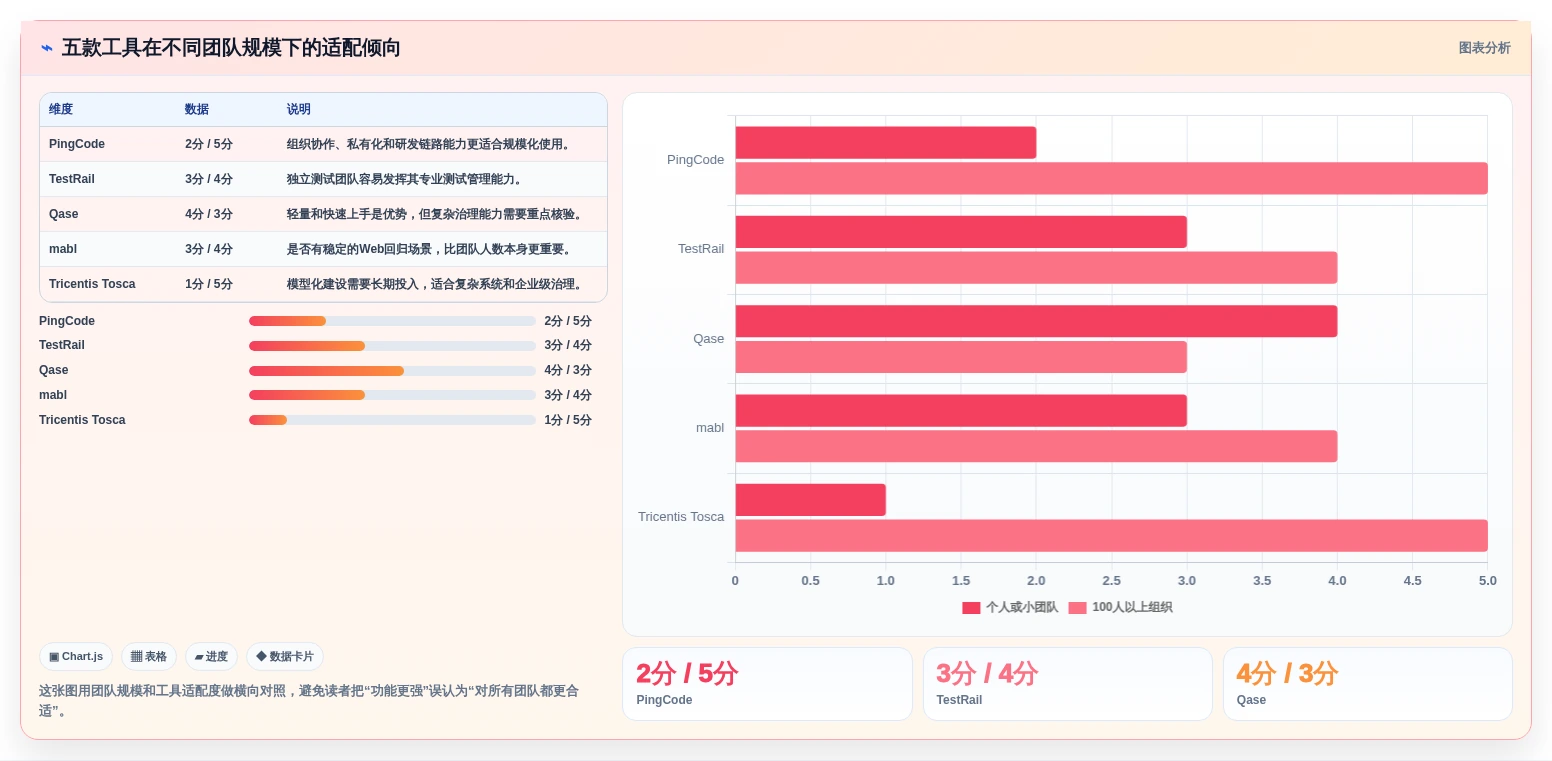Image resolution: width=1552 pixels, height=761 pixels.
Task: Open the PingCode 2分 / 5分 data card
Action: (x=767, y=684)
